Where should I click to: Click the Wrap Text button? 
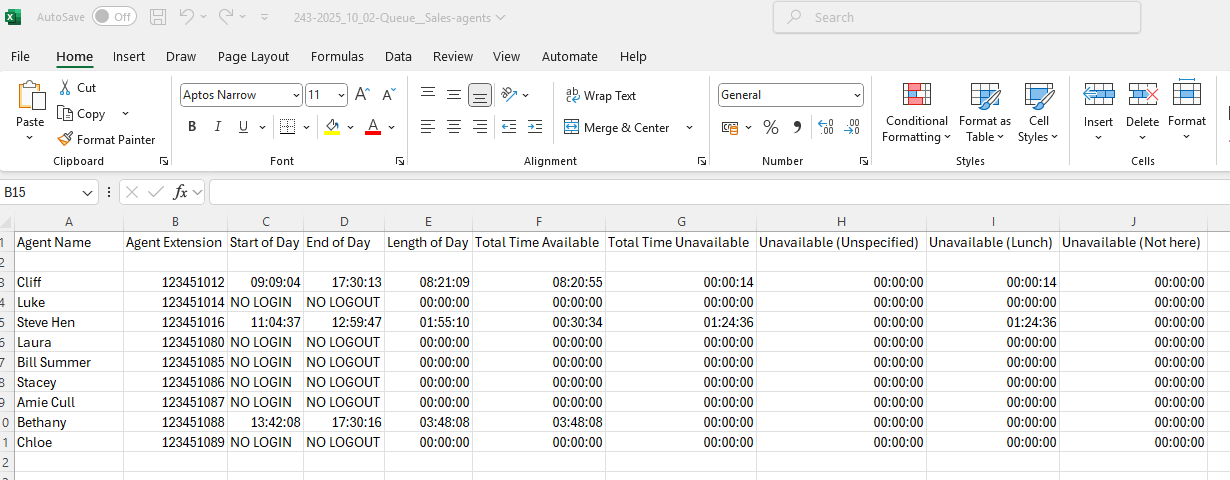point(600,96)
